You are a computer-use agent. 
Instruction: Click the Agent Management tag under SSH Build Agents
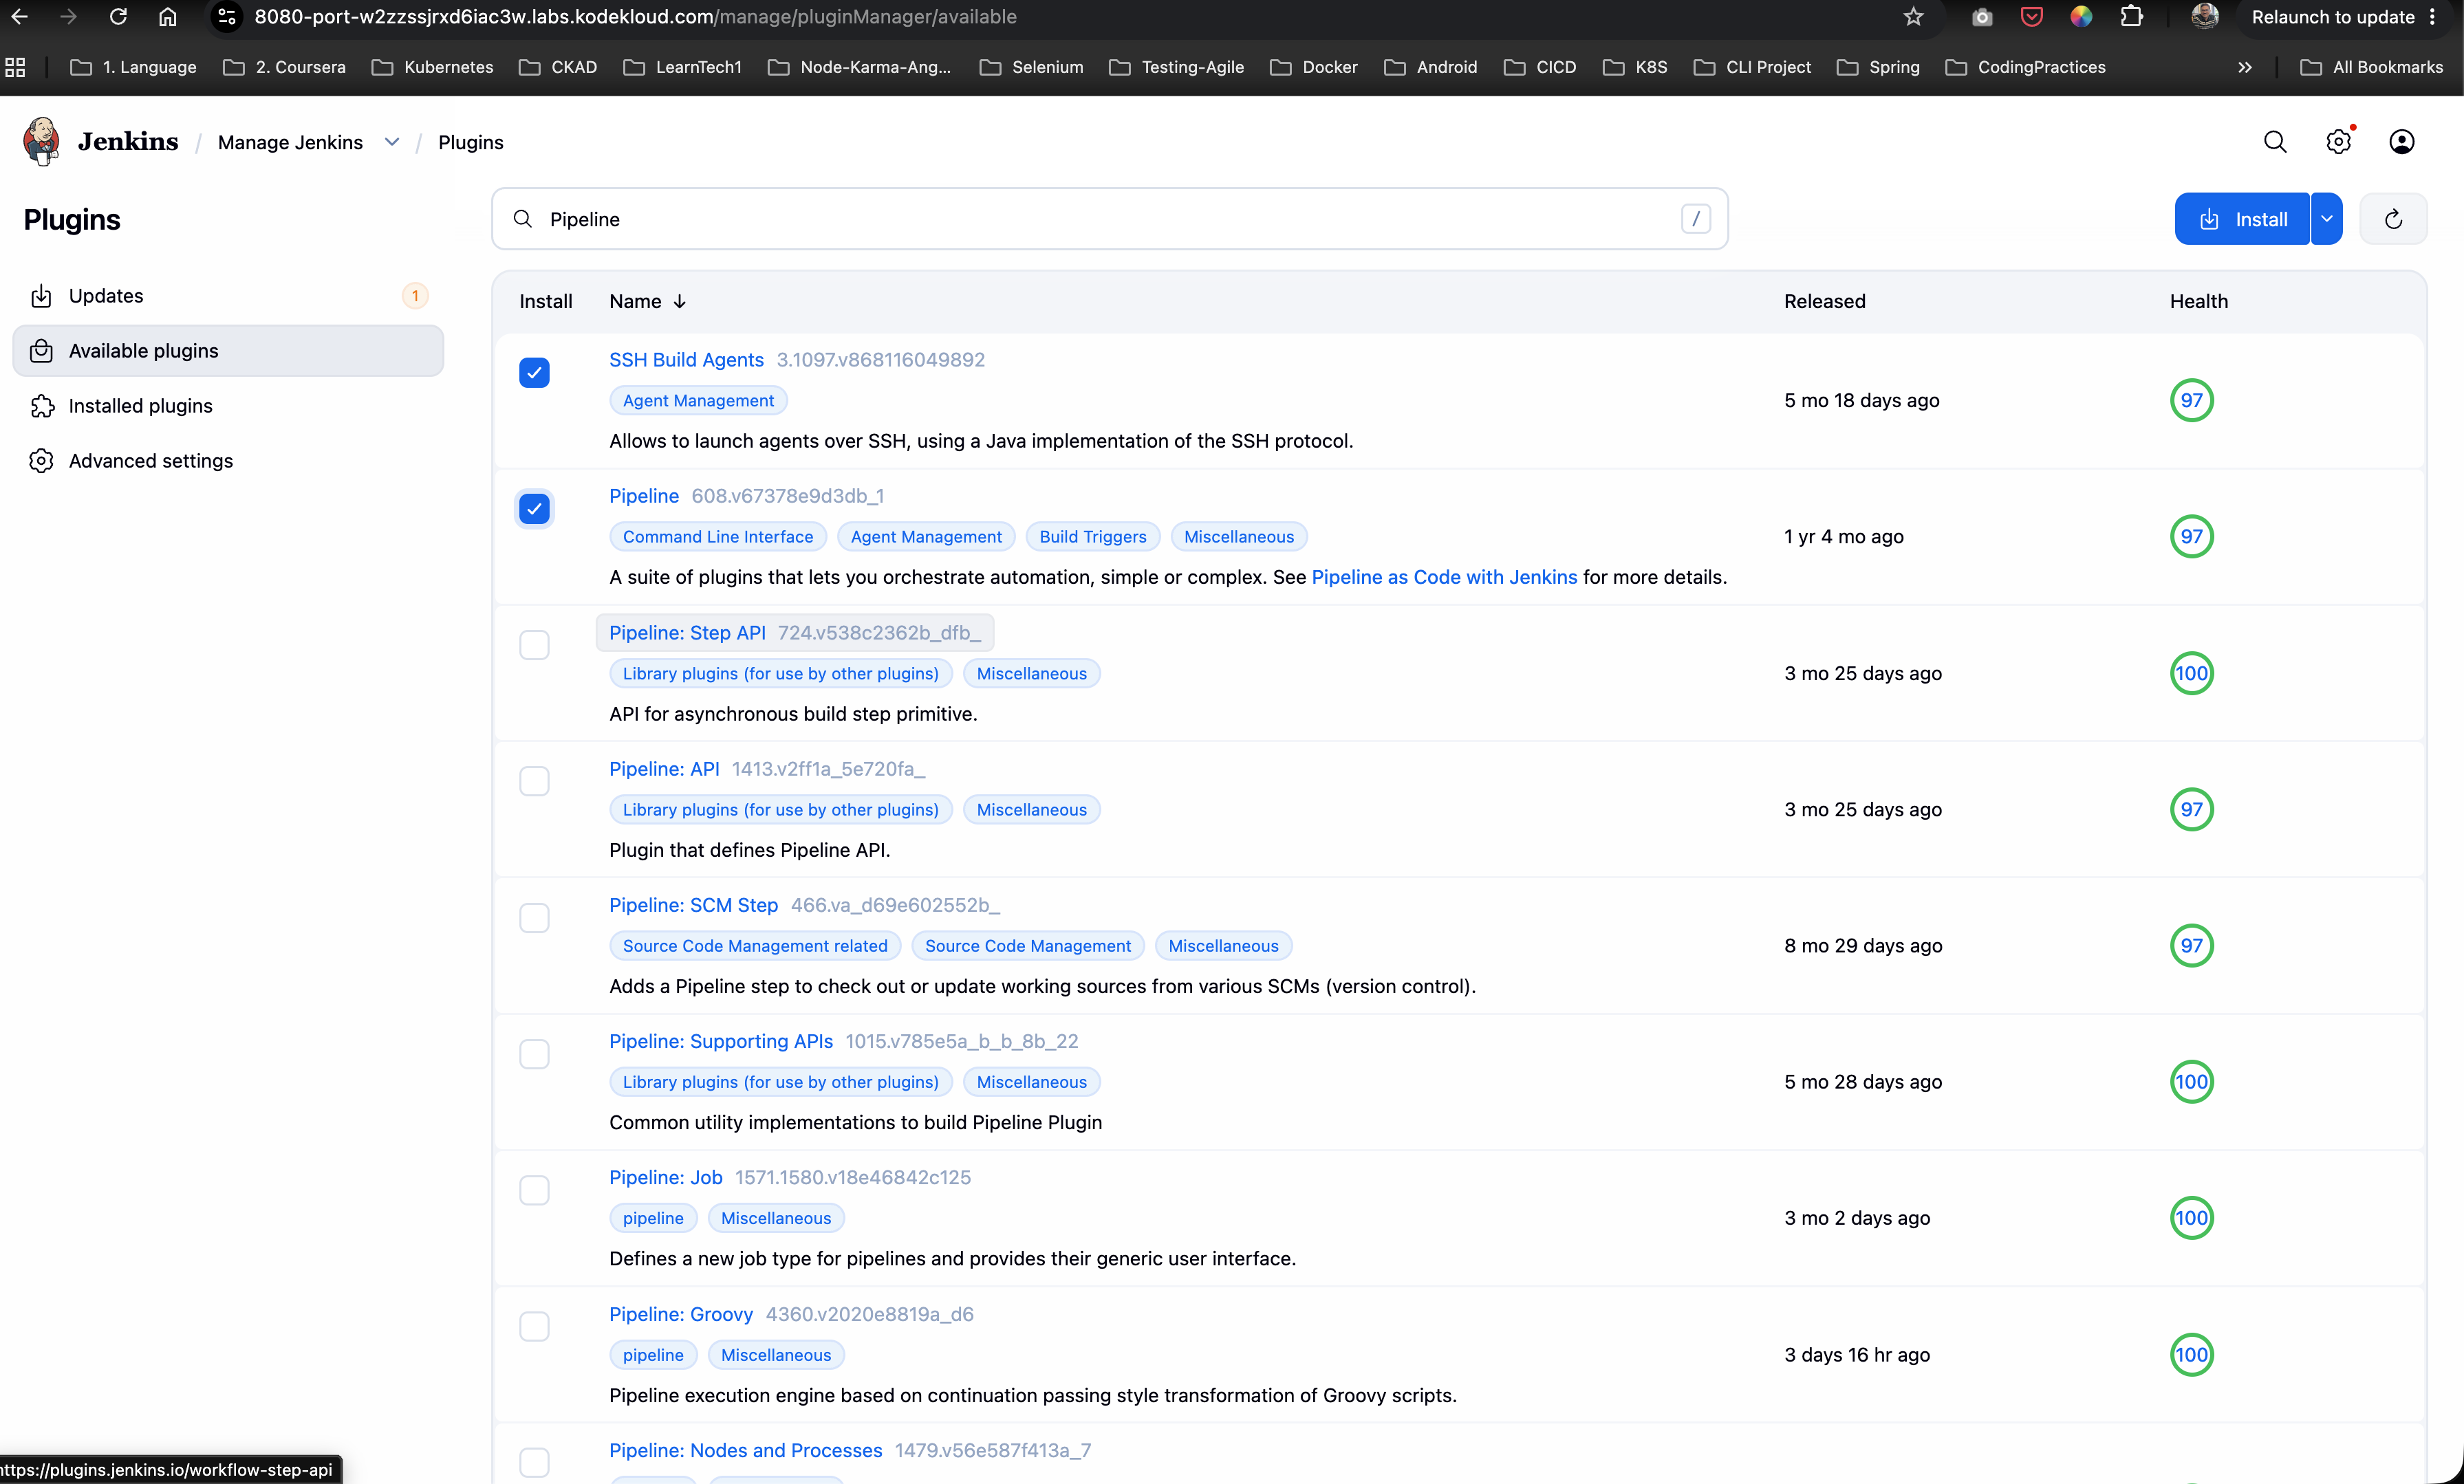pyautogui.click(x=698, y=400)
